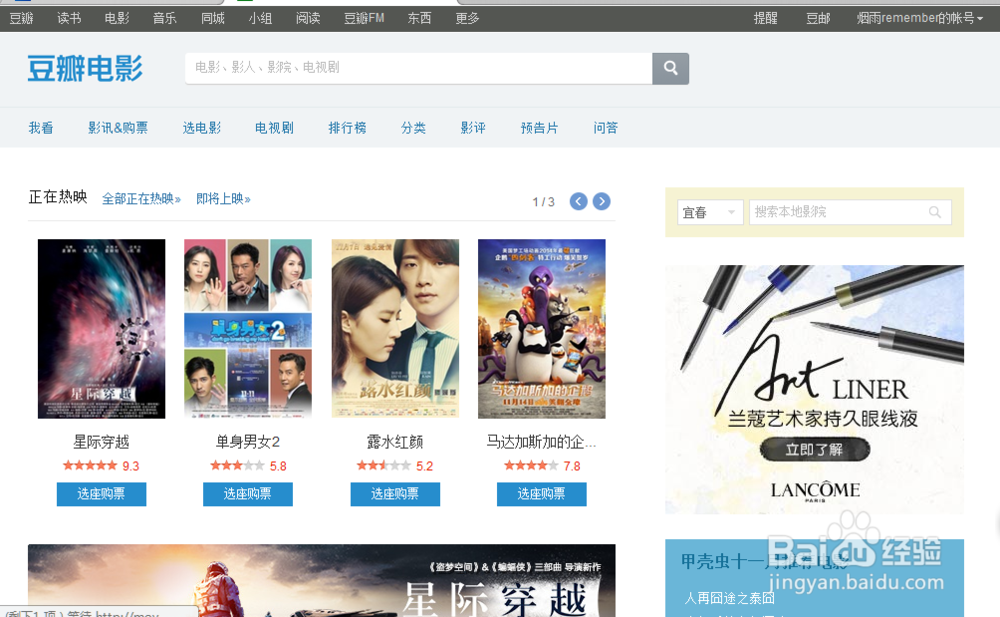Screen dimensions: 1000x617
Task: Open 同城 in the top bar
Action: [x=212, y=18]
